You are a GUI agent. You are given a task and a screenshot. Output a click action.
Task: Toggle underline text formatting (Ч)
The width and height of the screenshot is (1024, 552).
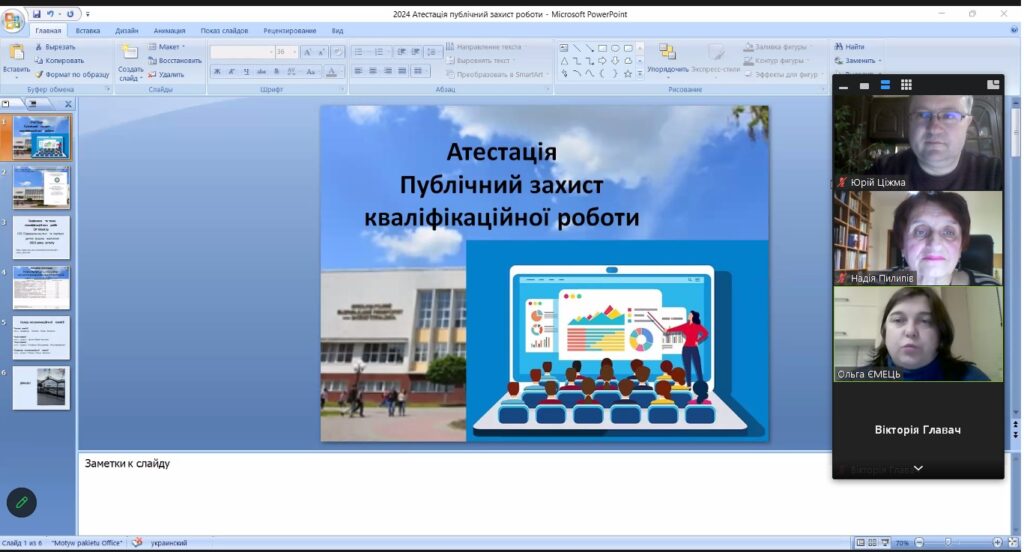pyautogui.click(x=246, y=71)
